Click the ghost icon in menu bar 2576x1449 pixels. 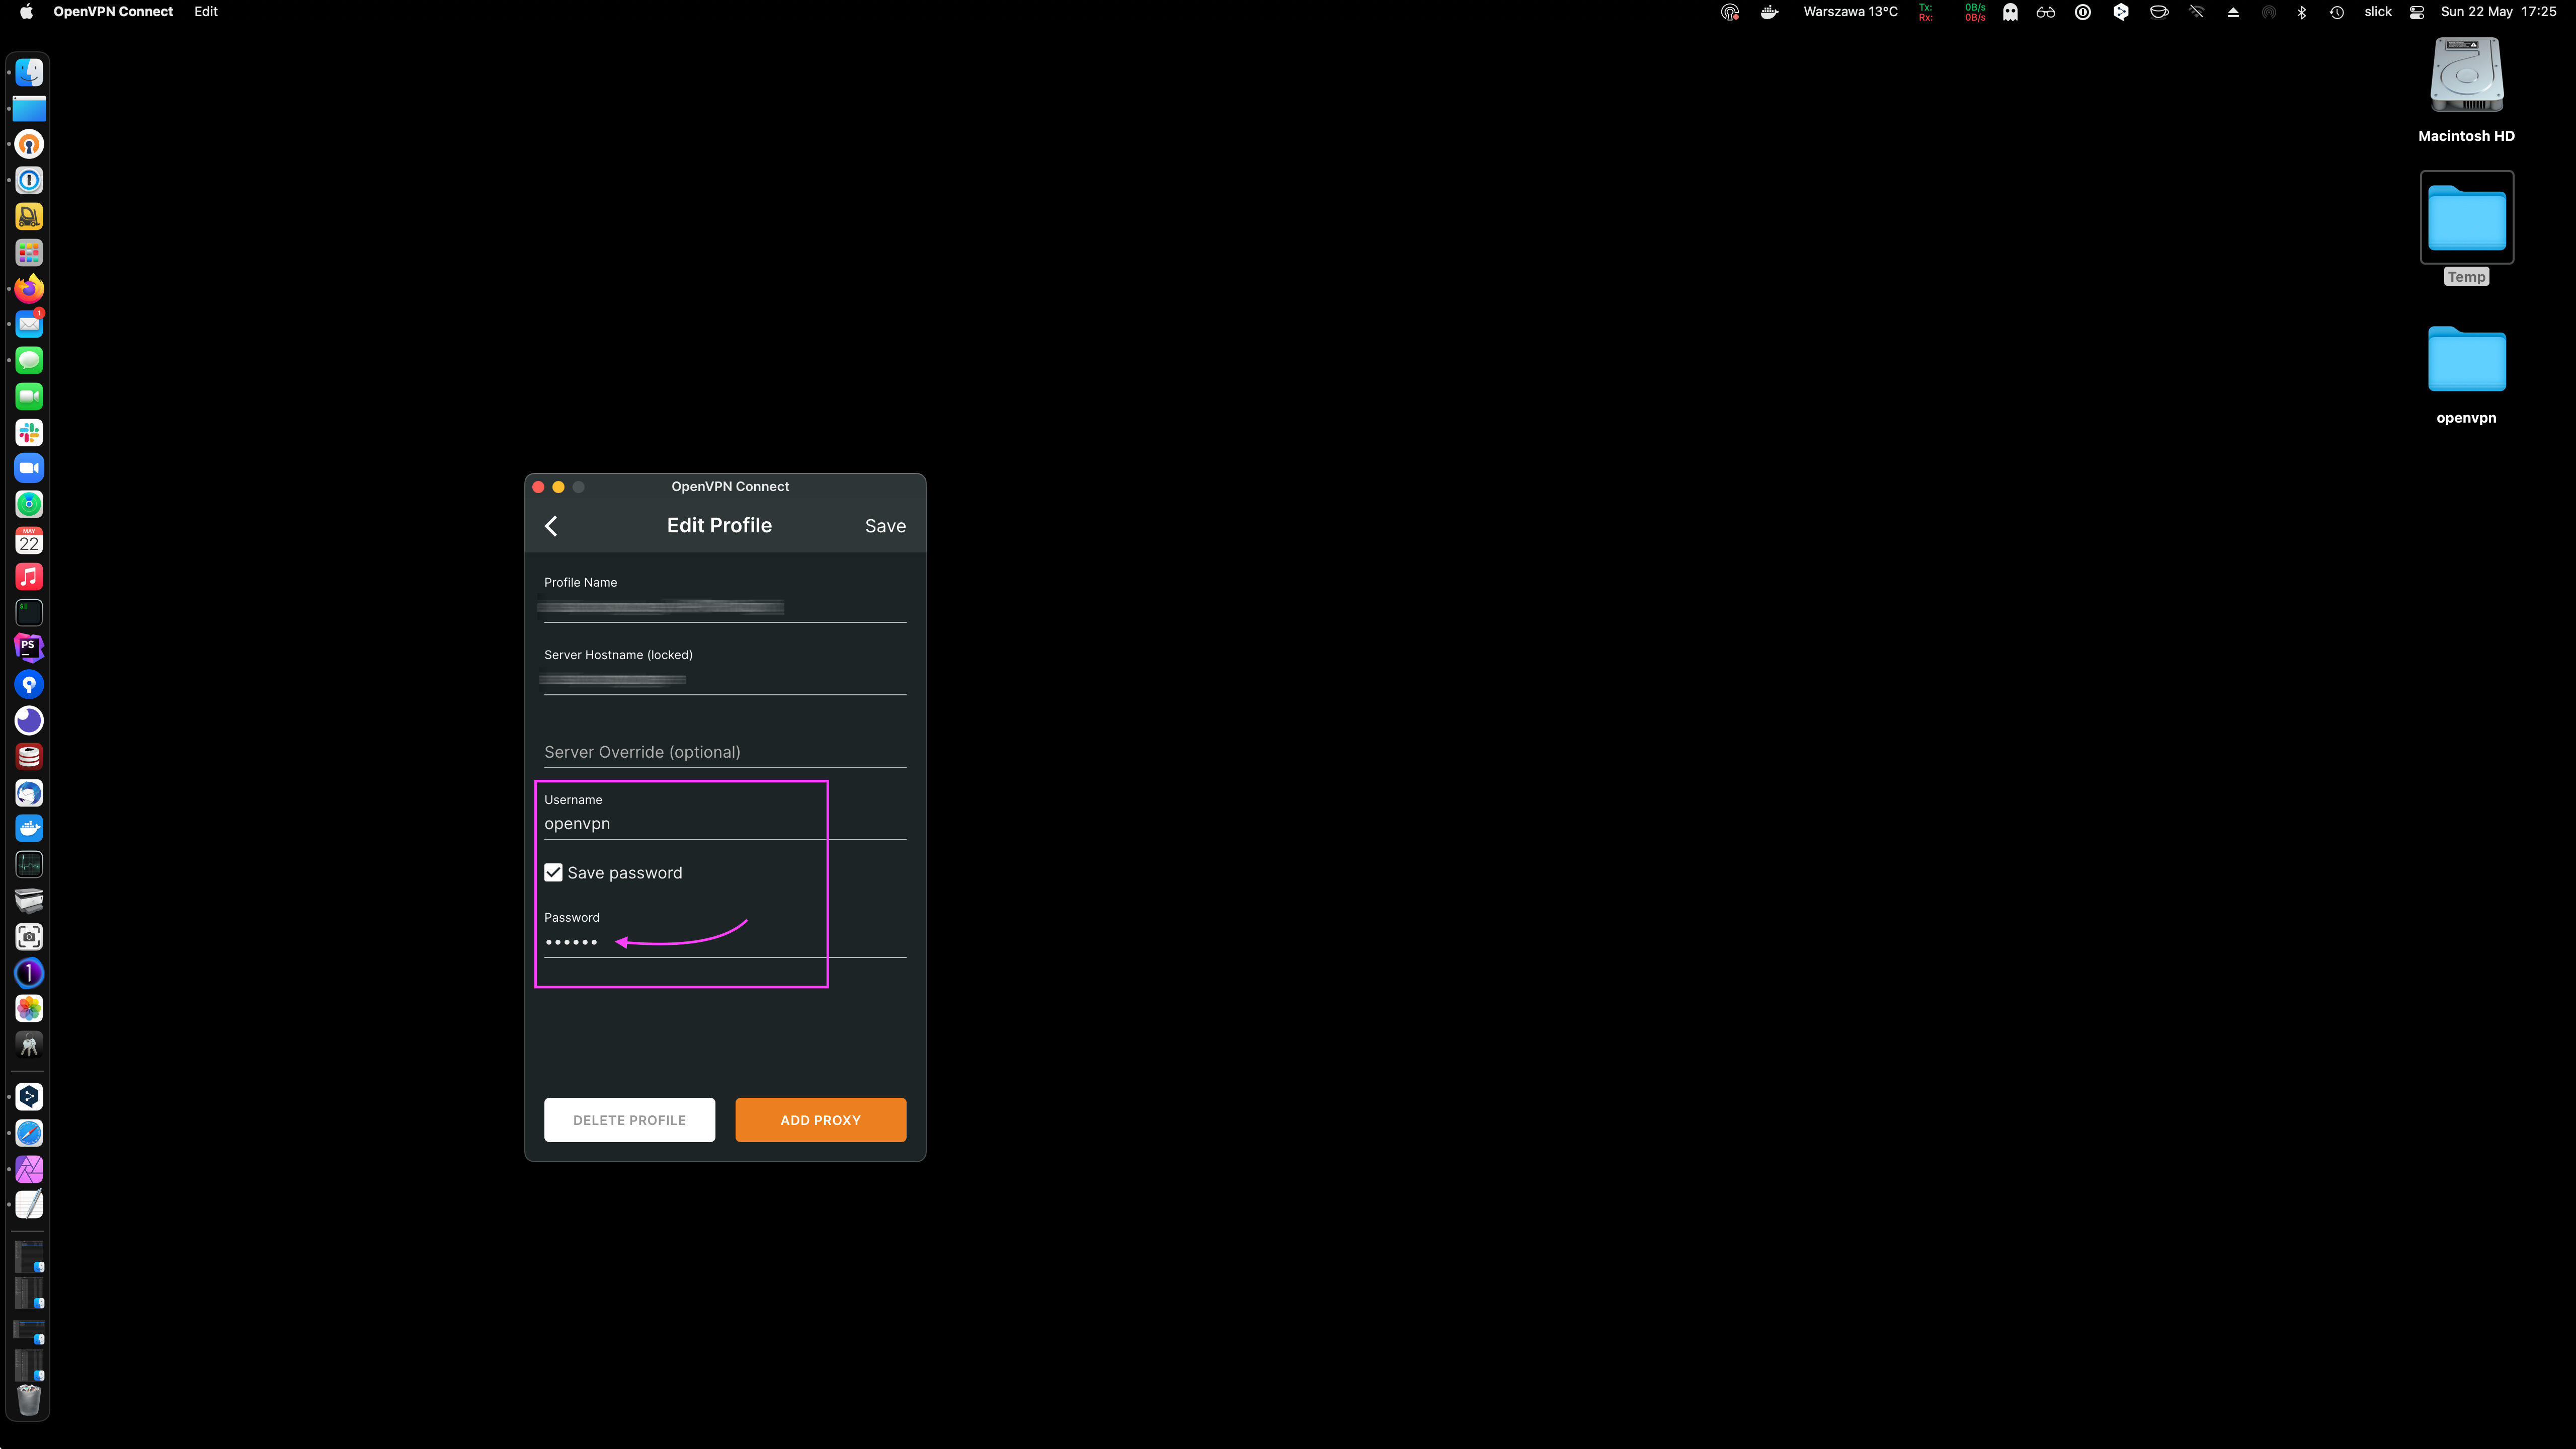[2010, 12]
